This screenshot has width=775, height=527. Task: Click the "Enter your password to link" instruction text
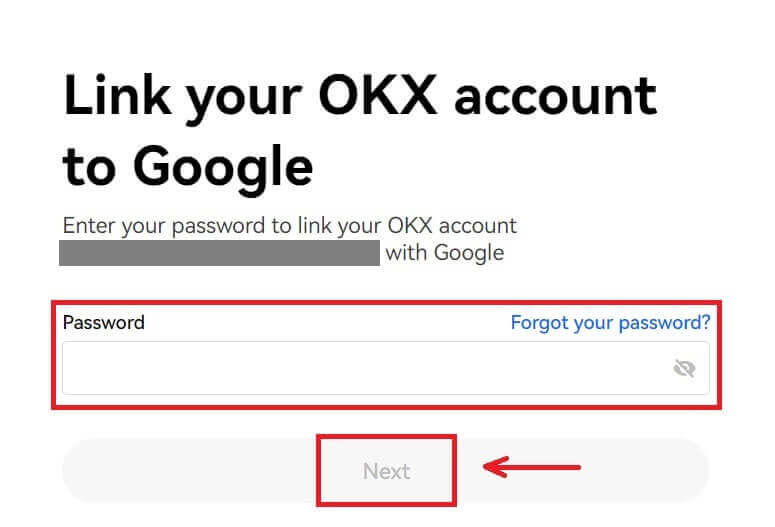[x=290, y=226]
